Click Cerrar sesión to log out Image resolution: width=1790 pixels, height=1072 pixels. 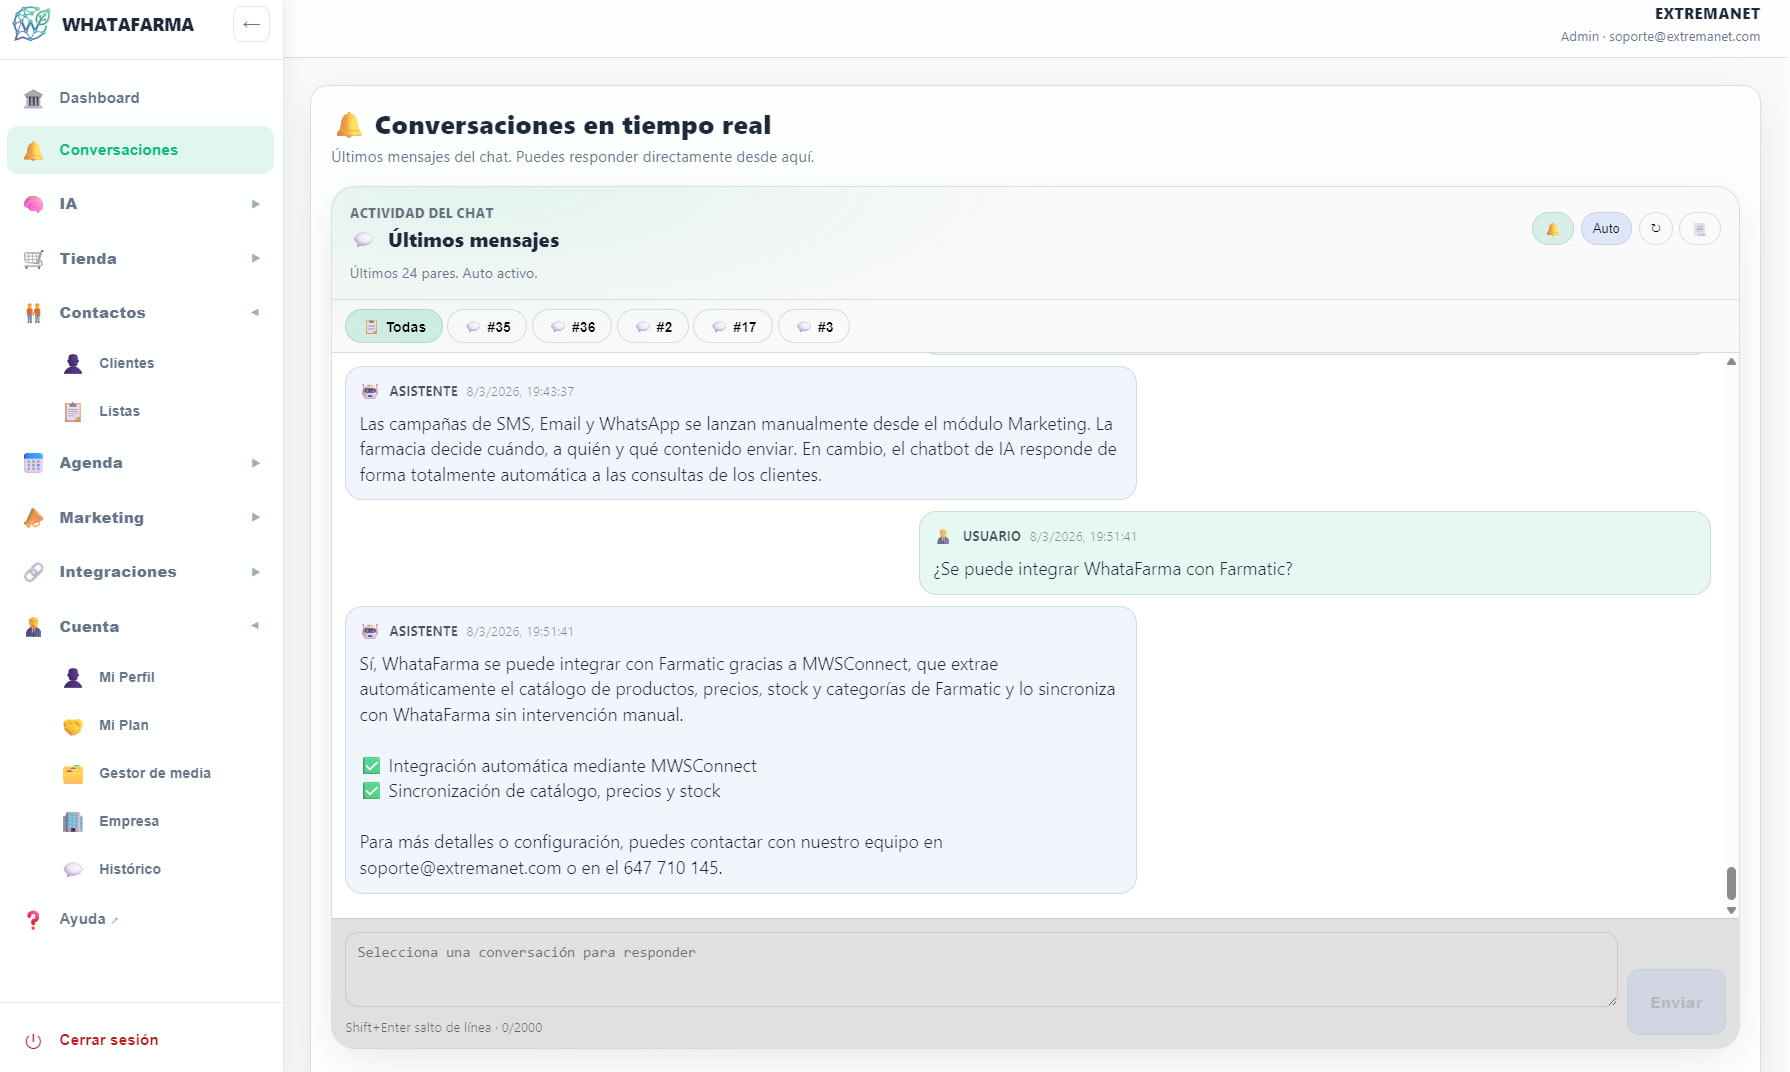coord(108,1040)
